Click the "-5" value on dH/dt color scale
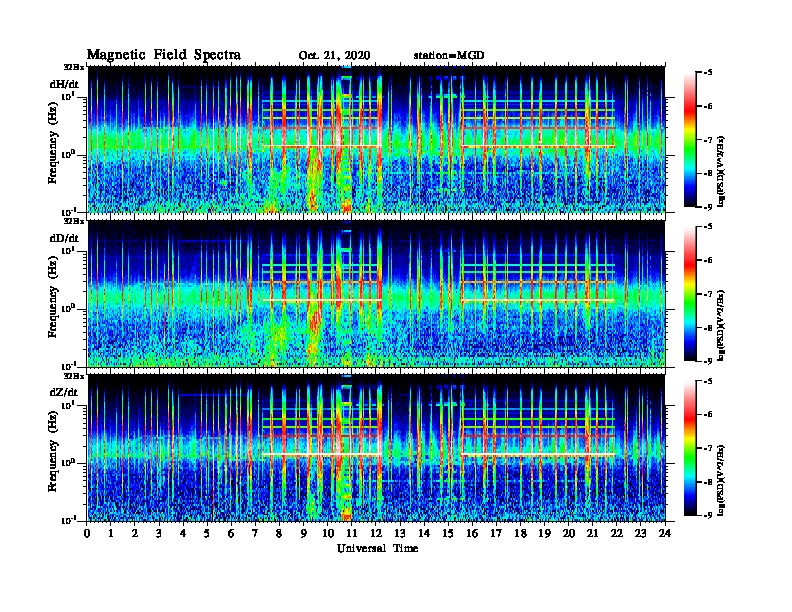Viewport: 792px width, 612px height. tap(708, 73)
